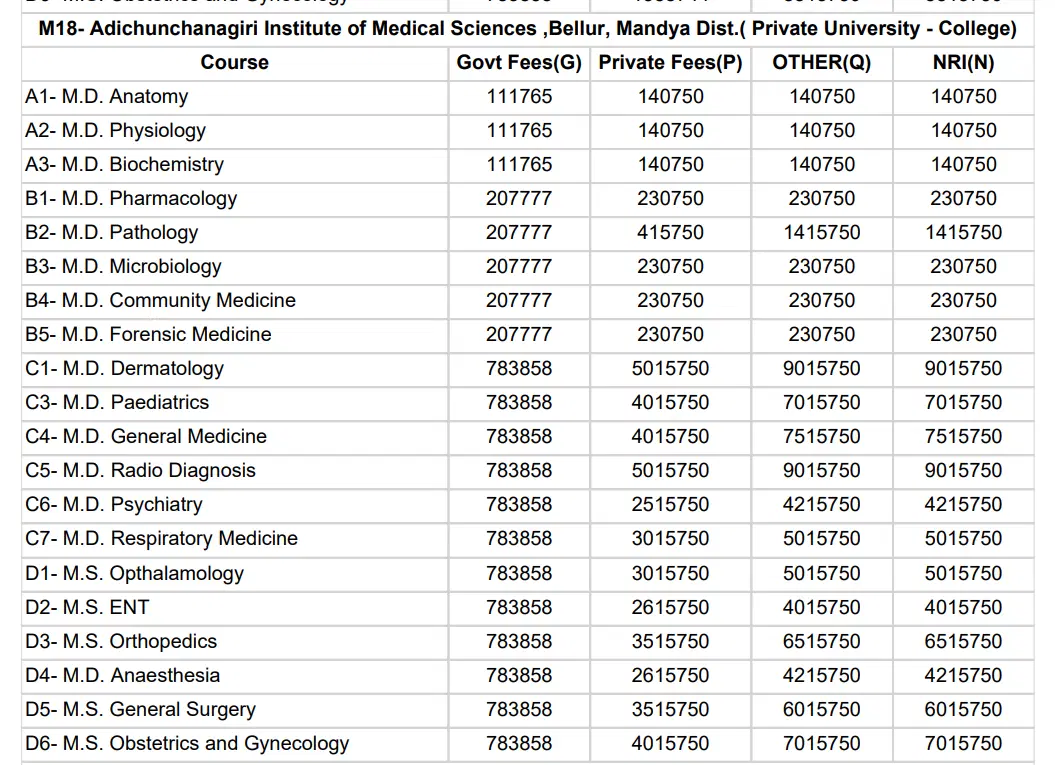Image resolution: width=1055 pixels, height=765 pixels.
Task: Click the C1- M.D. Dermatology course name
Action: click(124, 369)
